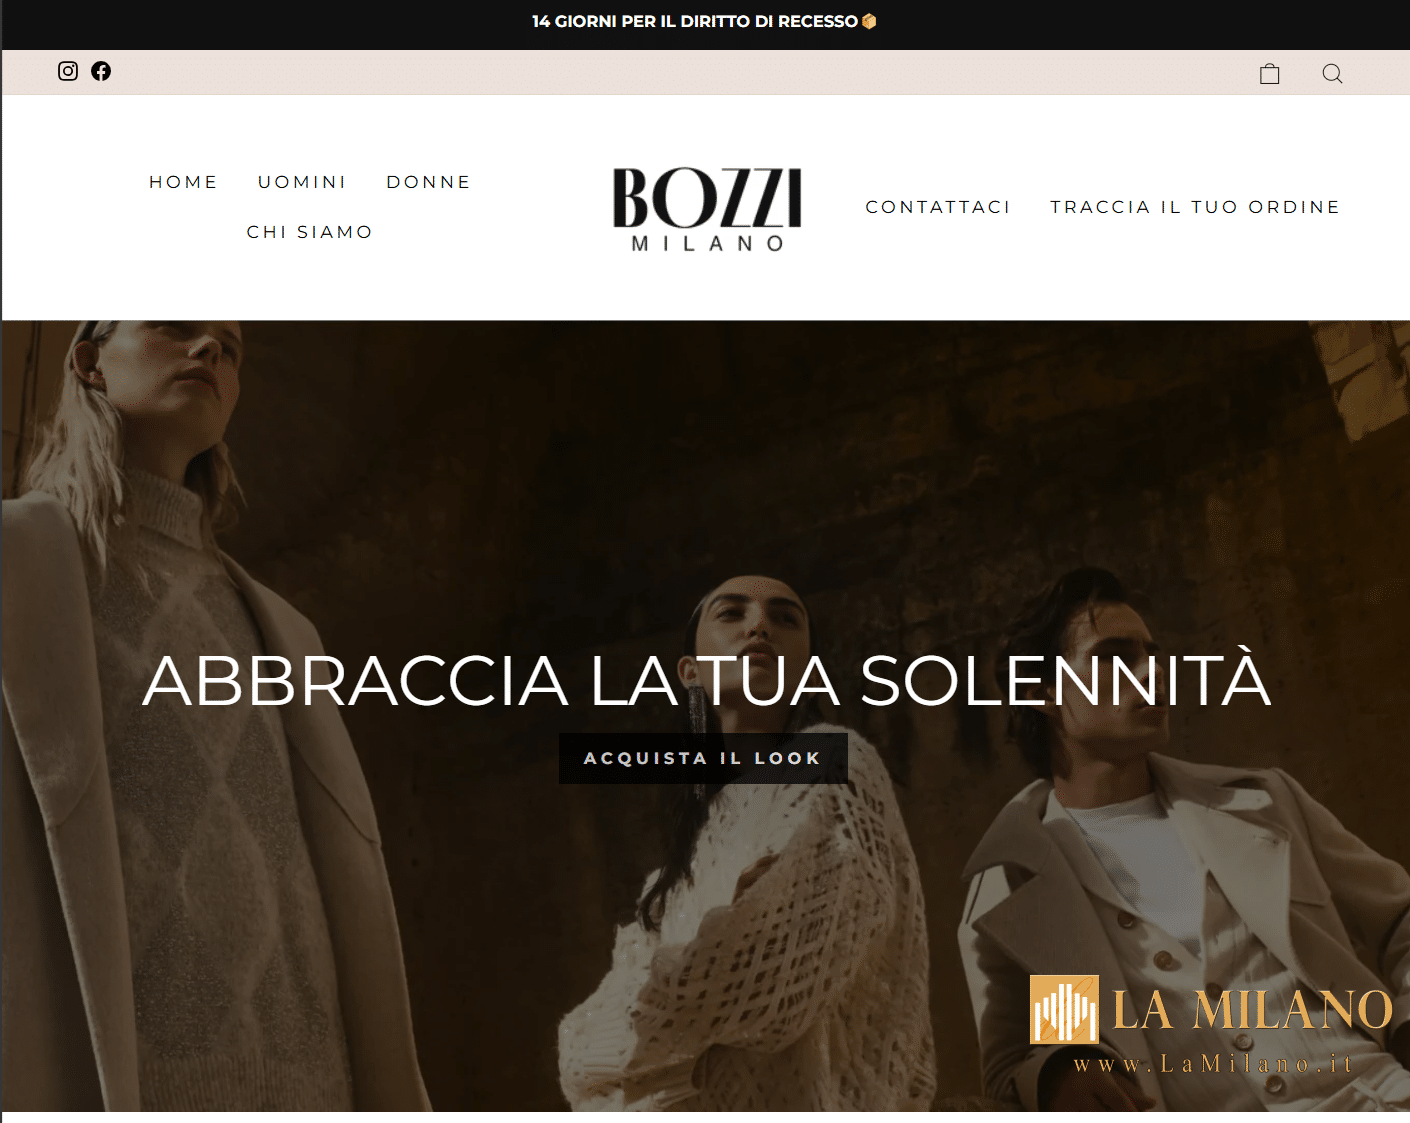Click the 14 giorni diritto di recesso banner text
1410x1123 pixels.
click(x=695, y=21)
